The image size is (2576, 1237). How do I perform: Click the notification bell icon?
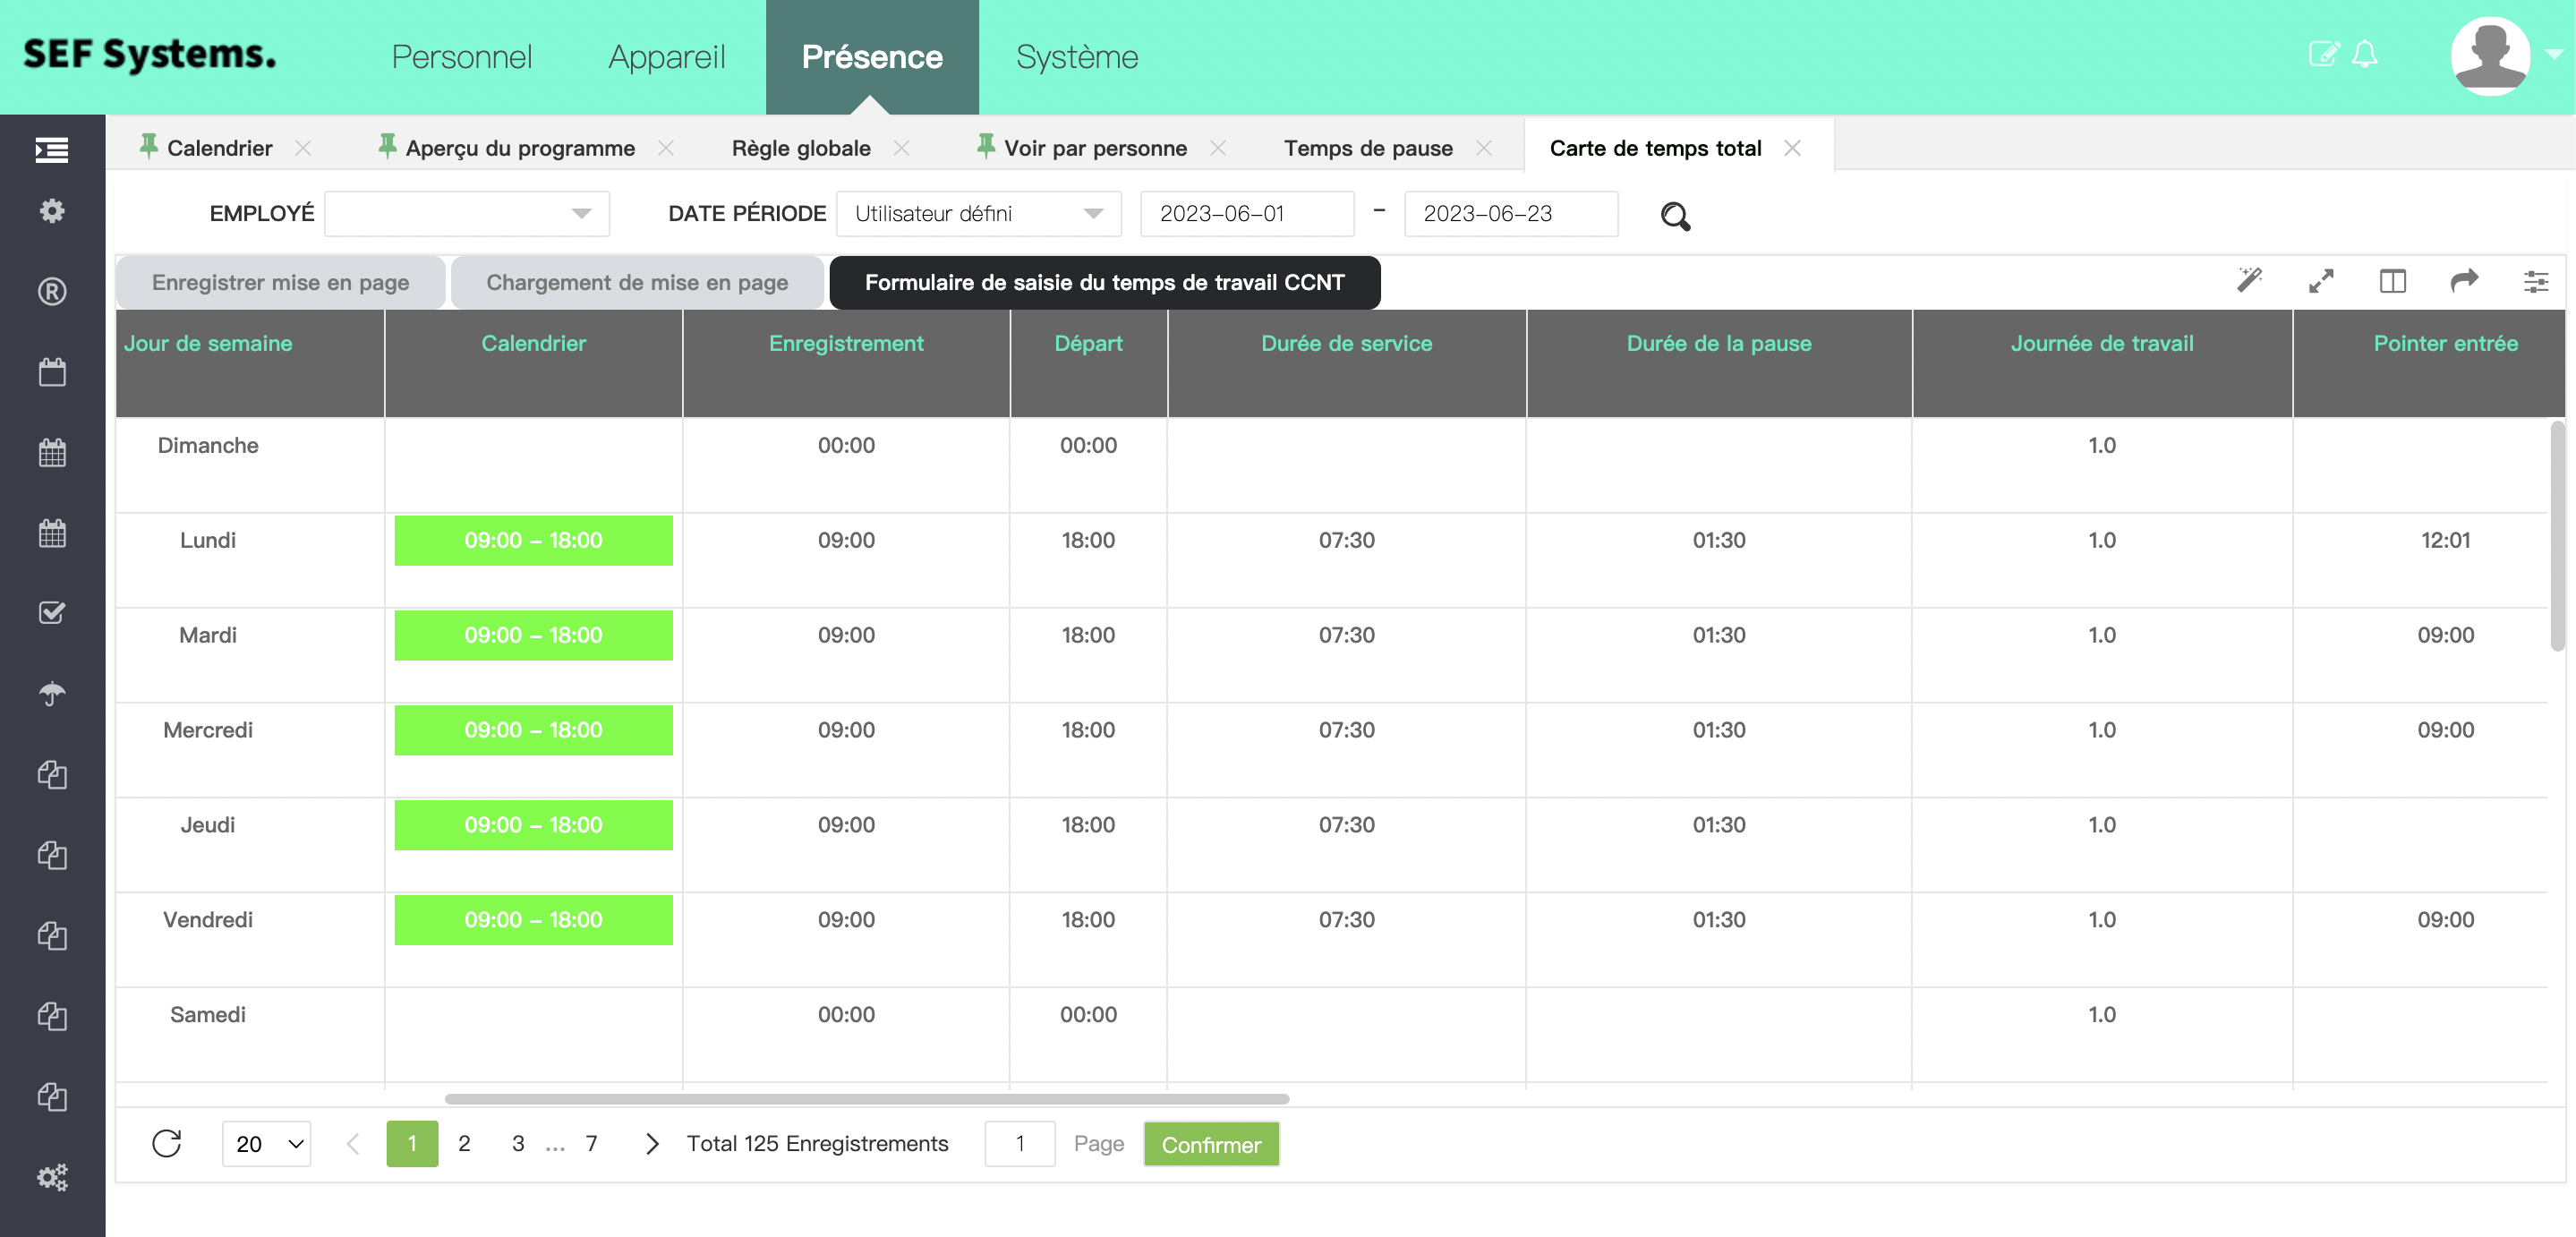pos(2364,54)
